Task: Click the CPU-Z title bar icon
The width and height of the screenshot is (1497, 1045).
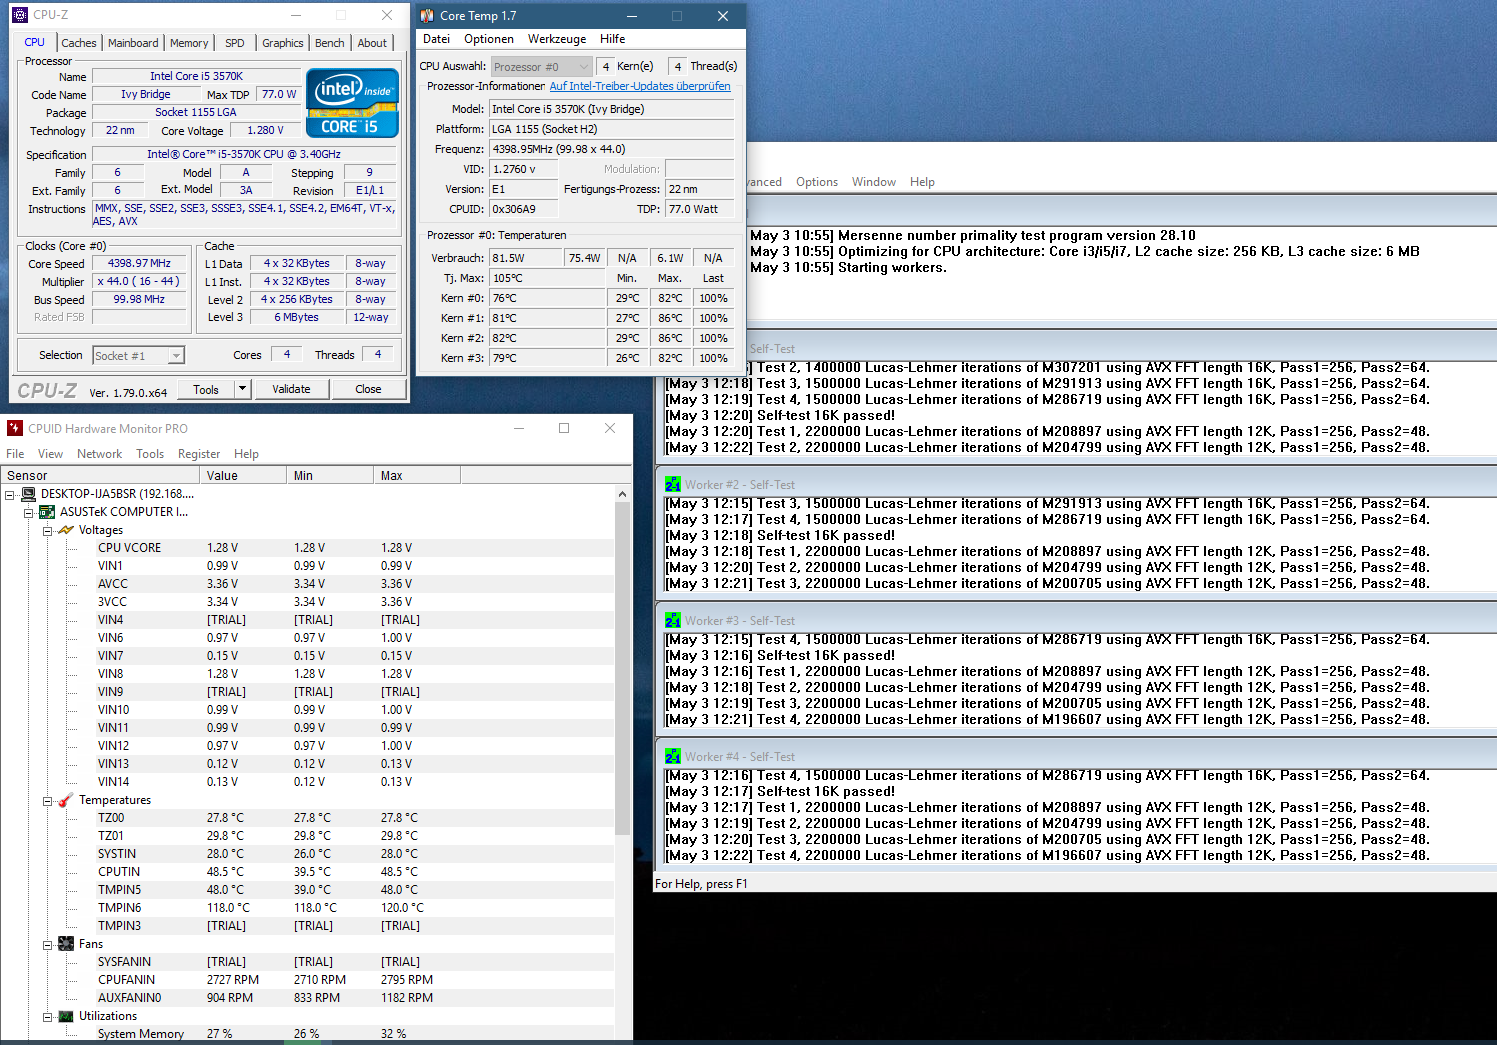Action: click(20, 15)
